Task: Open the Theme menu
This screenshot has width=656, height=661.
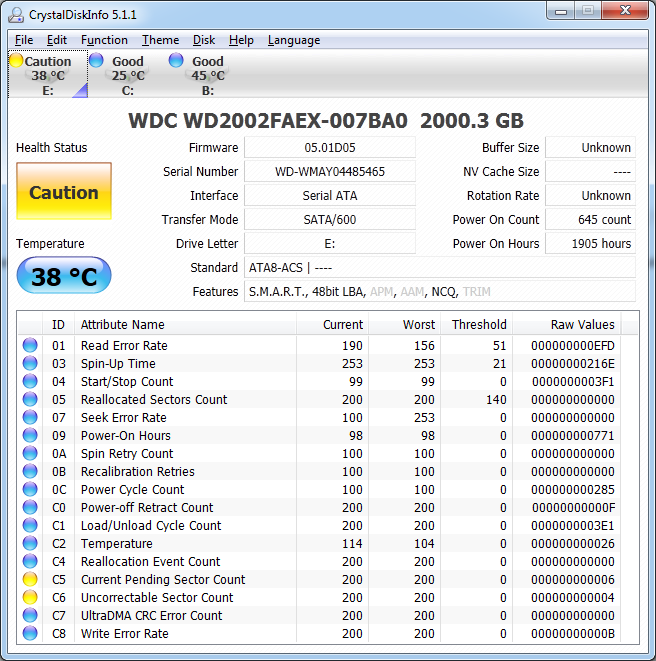Action: 160,40
